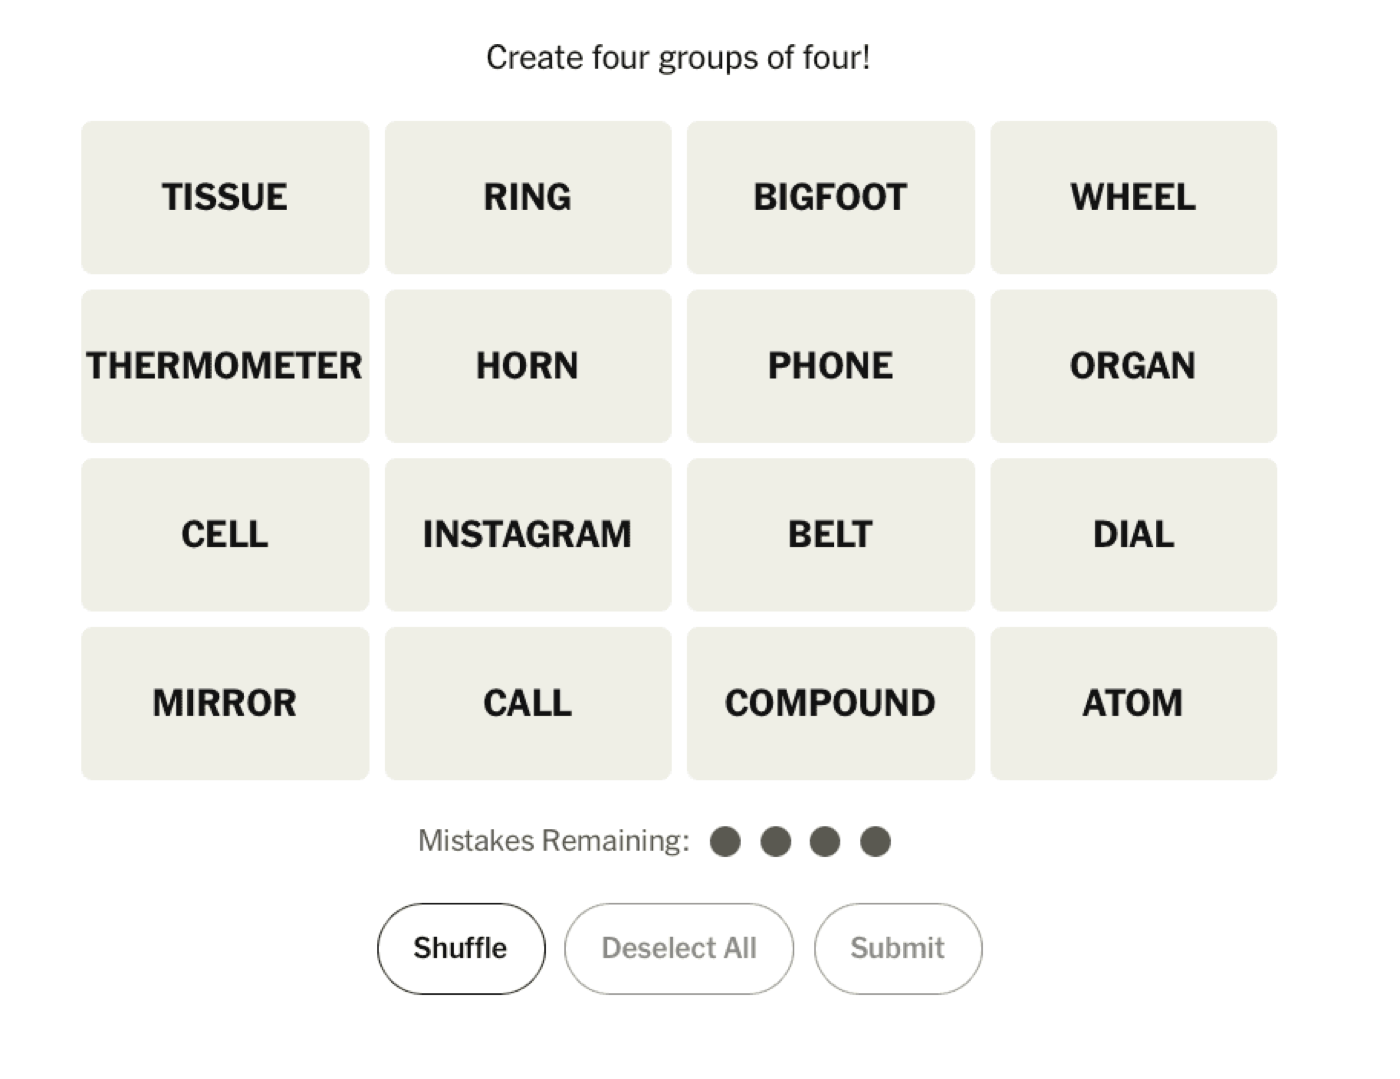
Task: Select the WHEEL tile
Action: point(1133,196)
